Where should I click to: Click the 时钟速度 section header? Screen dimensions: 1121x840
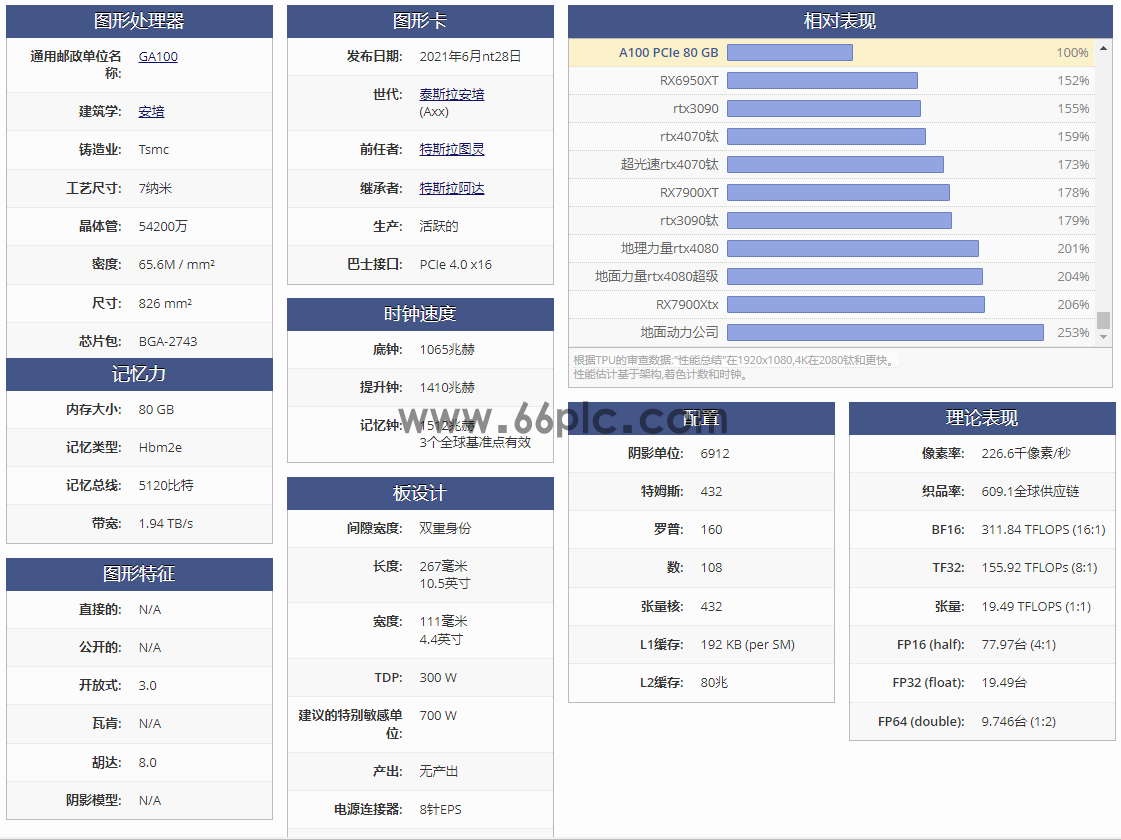pos(420,314)
